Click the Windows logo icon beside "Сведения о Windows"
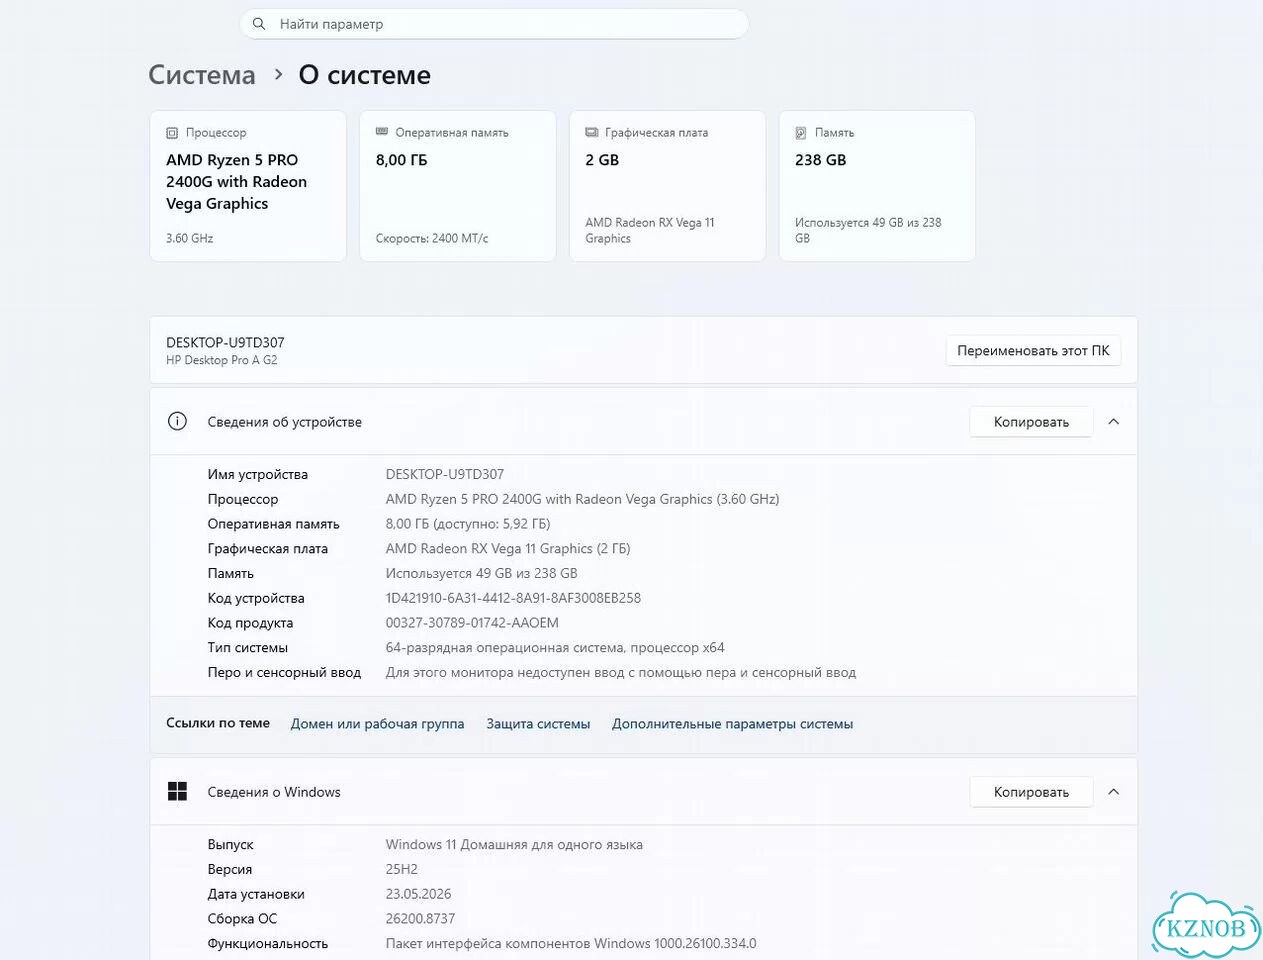Screen dimensions: 1263x960 pos(177,792)
